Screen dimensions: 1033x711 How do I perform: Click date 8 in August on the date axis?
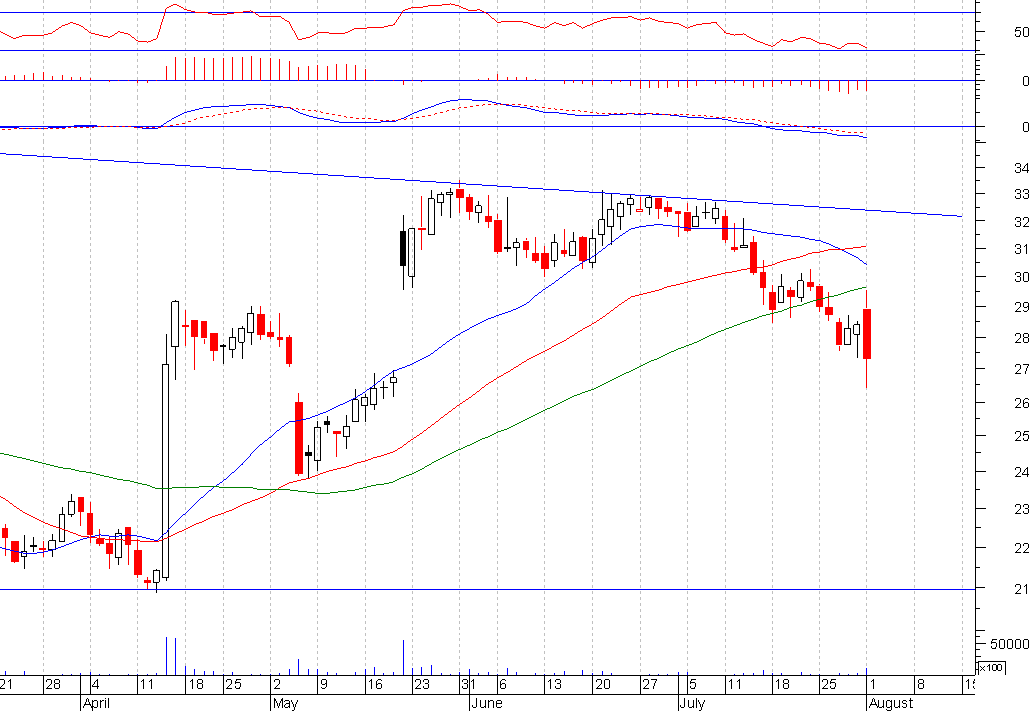[x=920, y=684]
